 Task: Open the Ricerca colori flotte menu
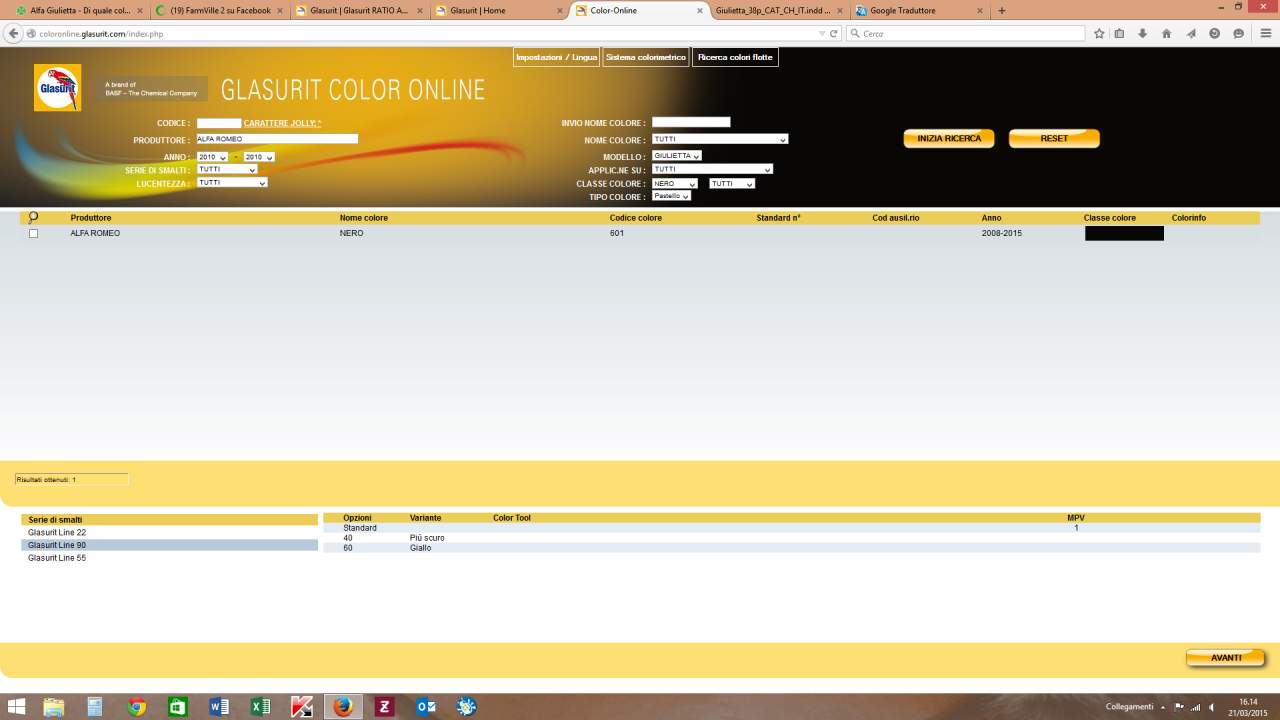(735, 57)
